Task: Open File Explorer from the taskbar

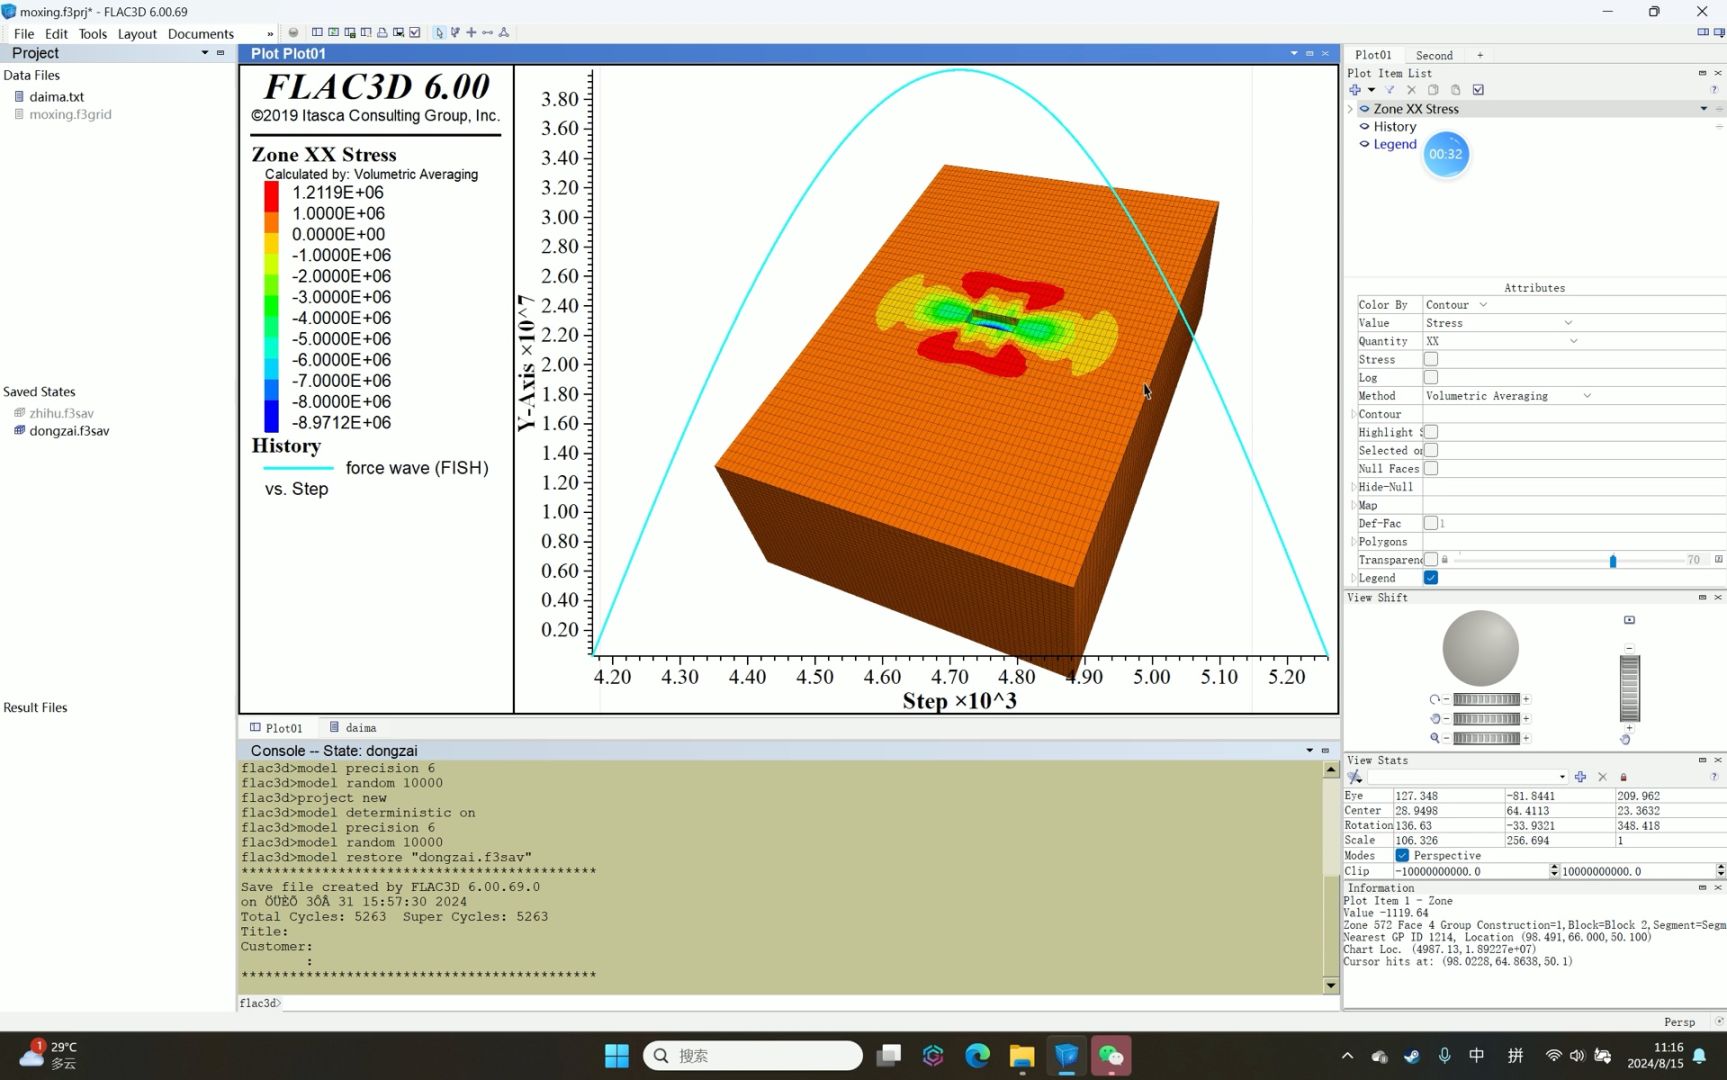Action: point(1021,1056)
